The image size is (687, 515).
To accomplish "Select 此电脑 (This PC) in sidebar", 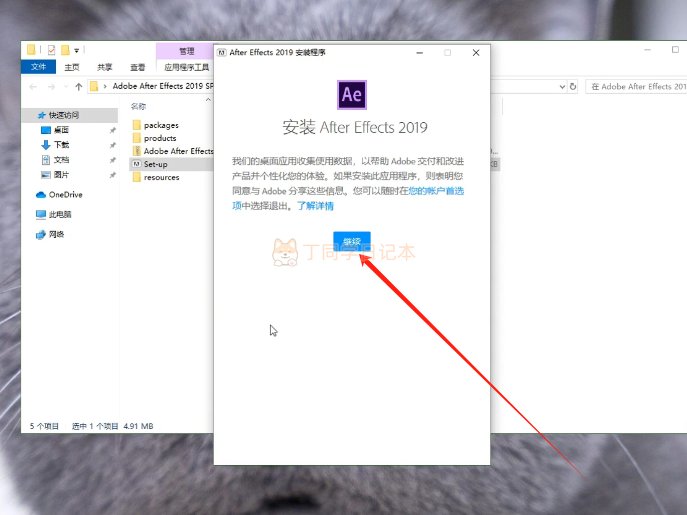I will pos(60,214).
